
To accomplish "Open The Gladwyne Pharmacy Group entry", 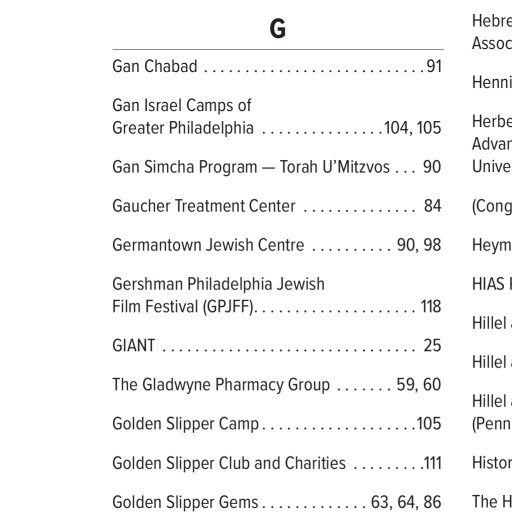I will tap(277, 384).
